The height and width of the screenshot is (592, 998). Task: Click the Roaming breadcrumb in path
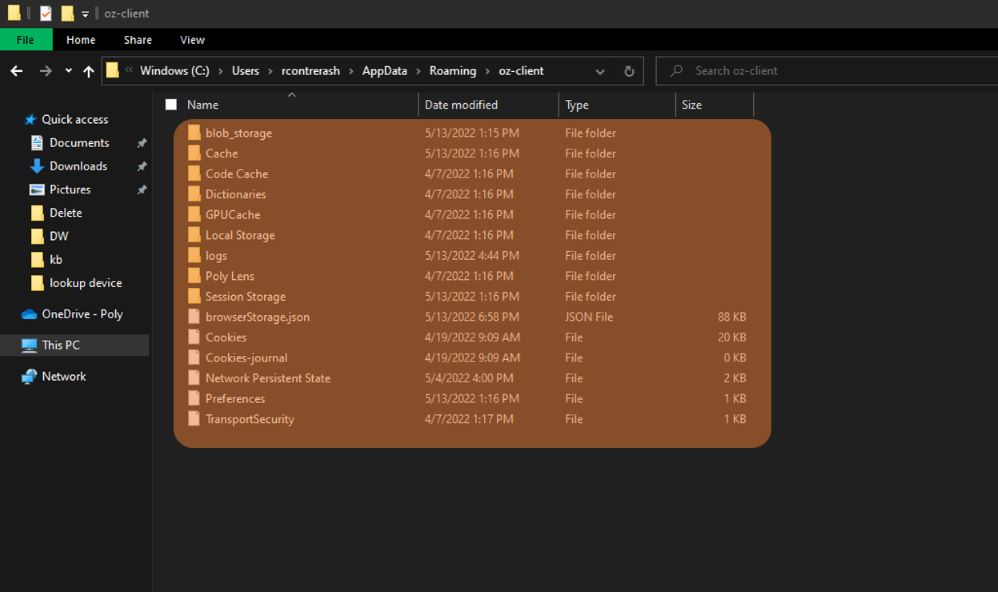tap(452, 71)
